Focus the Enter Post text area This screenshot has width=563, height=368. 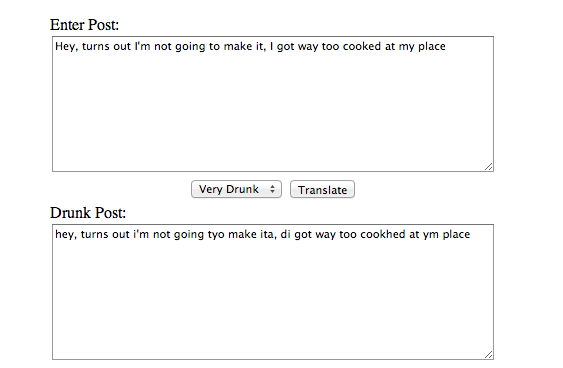(x=273, y=104)
